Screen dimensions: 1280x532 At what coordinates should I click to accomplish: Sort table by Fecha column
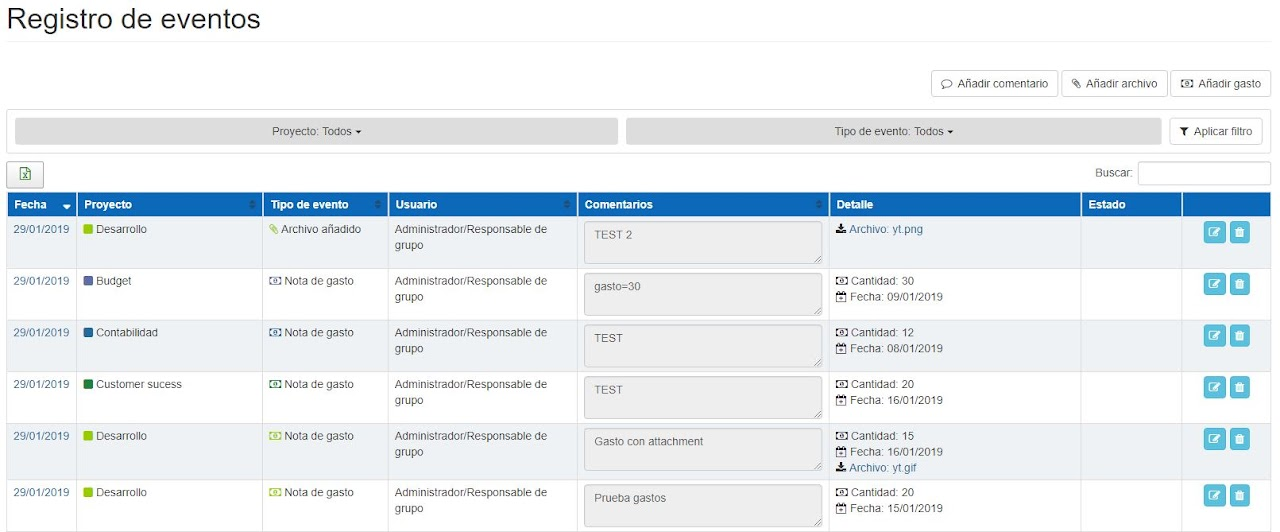click(41, 205)
